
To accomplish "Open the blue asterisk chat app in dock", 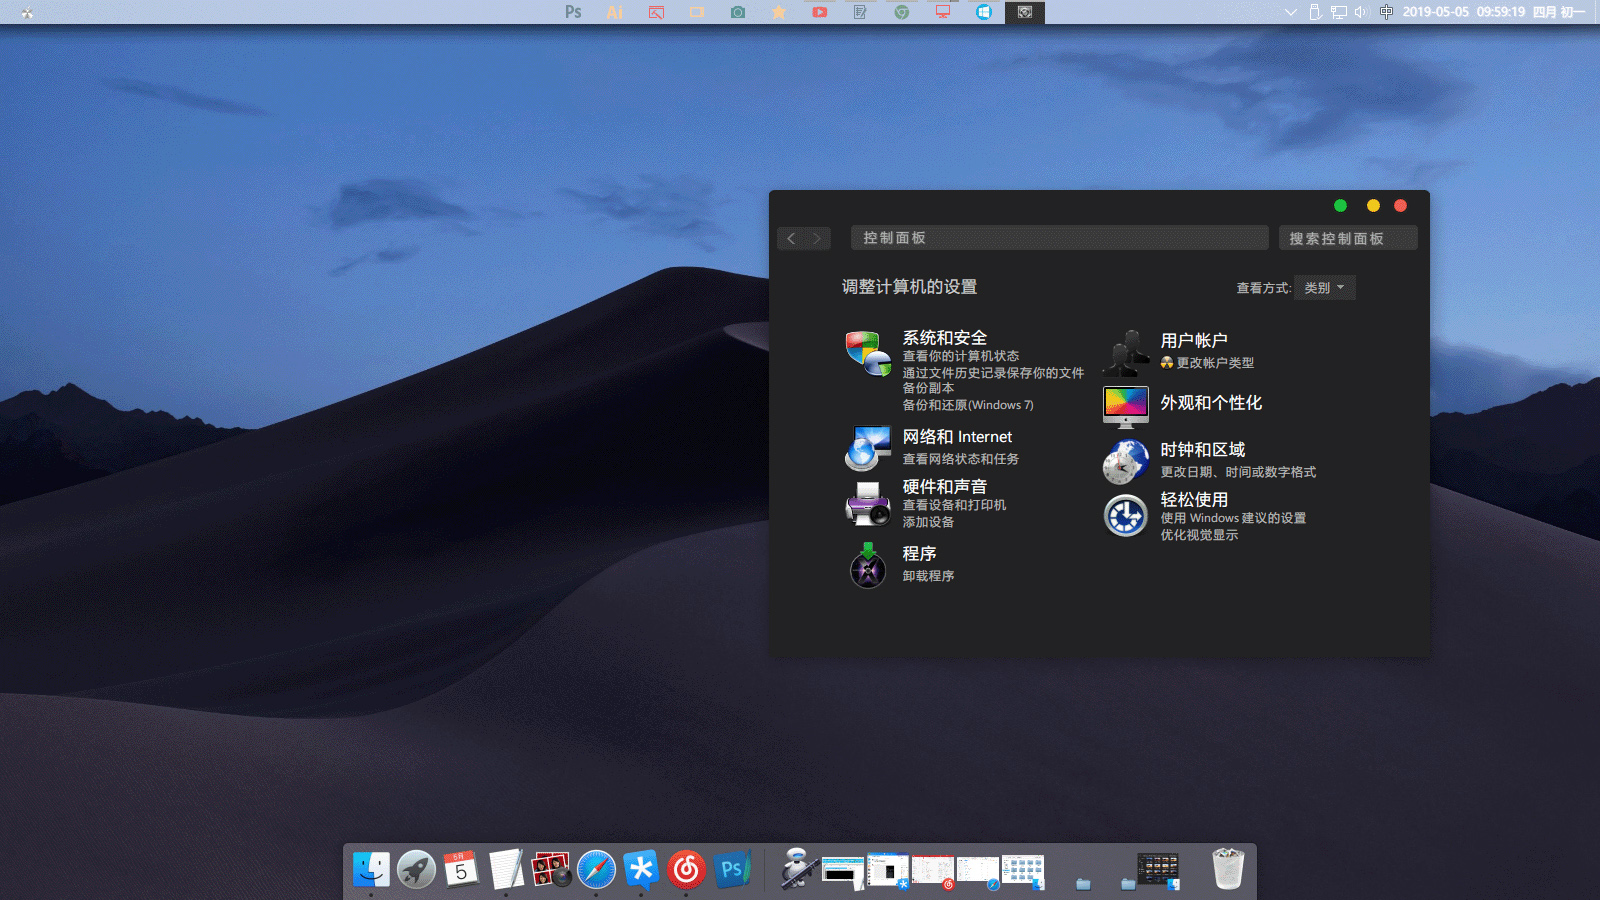I will (x=641, y=869).
